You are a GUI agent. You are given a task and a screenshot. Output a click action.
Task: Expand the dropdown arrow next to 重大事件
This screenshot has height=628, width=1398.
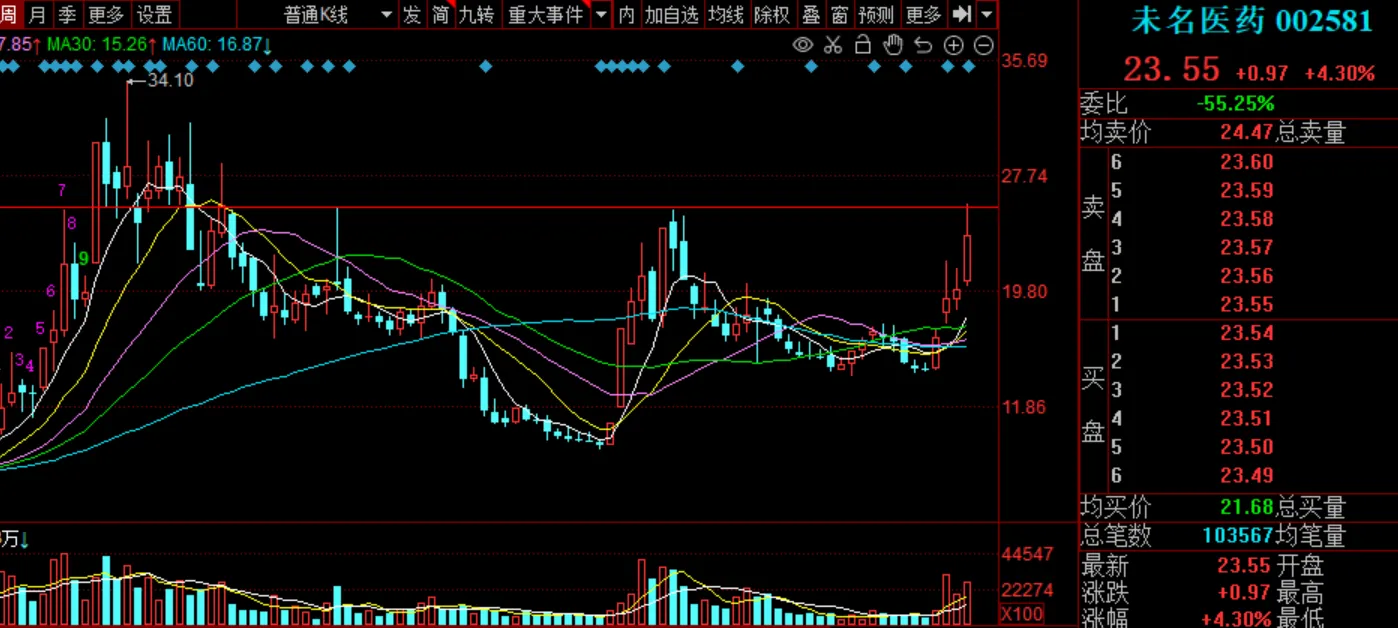[600, 15]
